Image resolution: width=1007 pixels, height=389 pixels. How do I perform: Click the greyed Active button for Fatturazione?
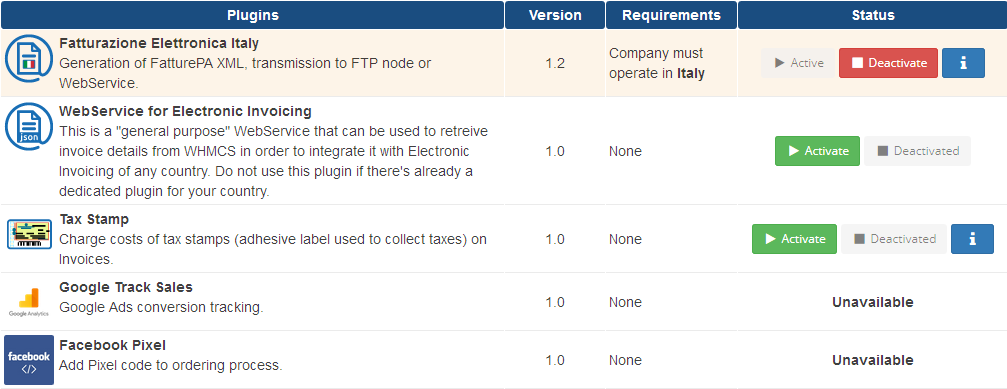(798, 63)
